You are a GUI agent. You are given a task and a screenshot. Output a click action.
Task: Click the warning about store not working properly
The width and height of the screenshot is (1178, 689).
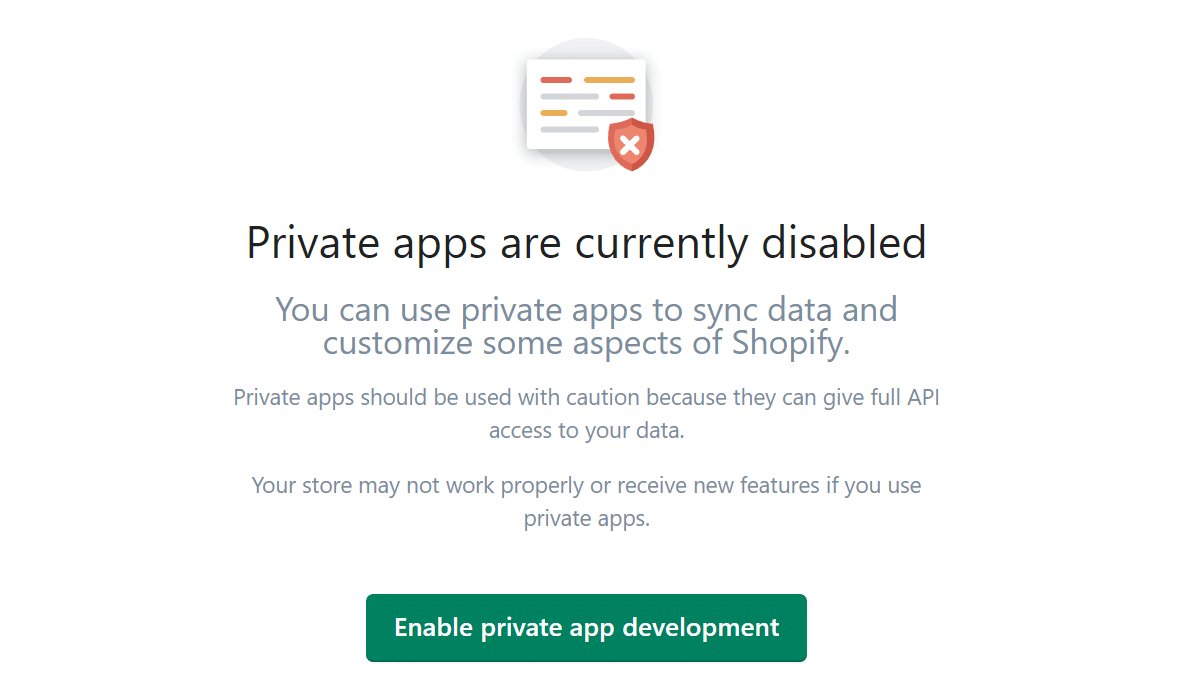pos(586,501)
